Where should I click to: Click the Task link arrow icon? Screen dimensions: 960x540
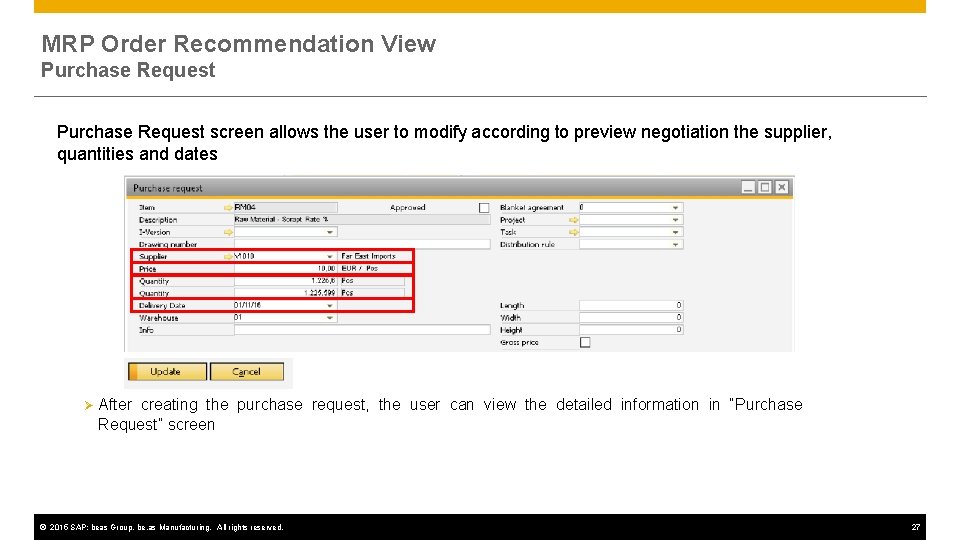click(x=573, y=232)
